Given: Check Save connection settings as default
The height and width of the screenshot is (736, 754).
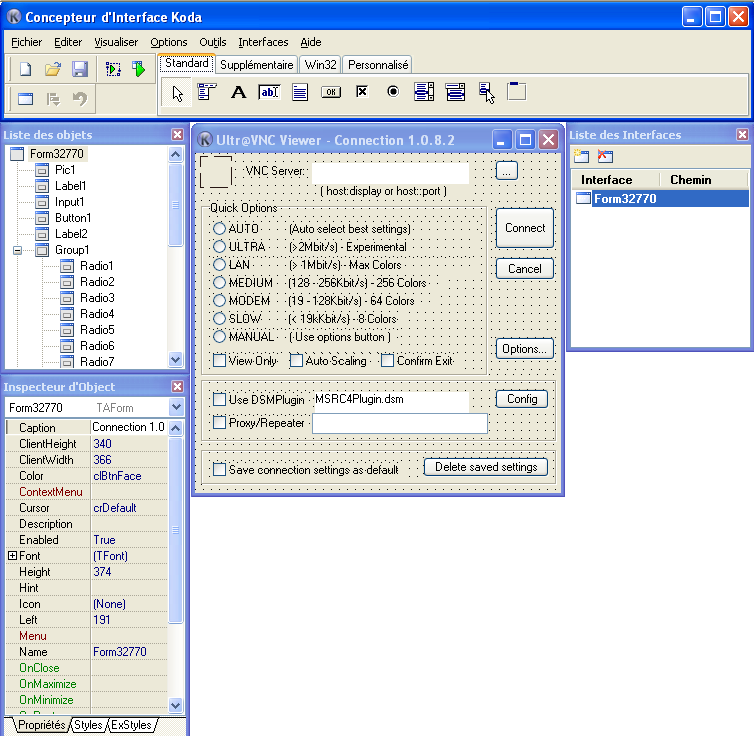Looking at the screenshot, I should [x=219, y=469].
